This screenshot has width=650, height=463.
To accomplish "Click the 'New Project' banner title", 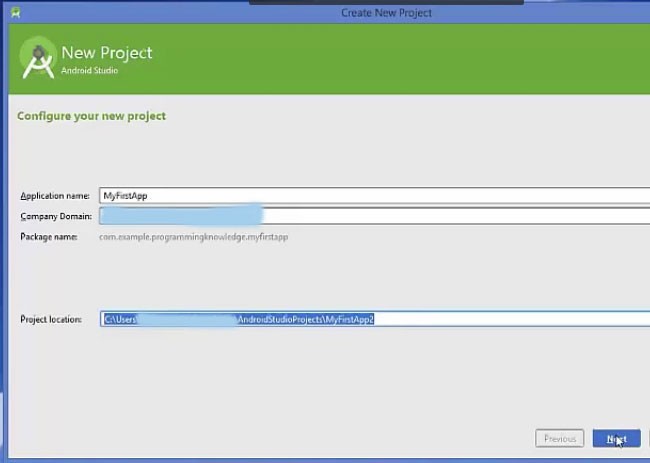I will (107, 53).
